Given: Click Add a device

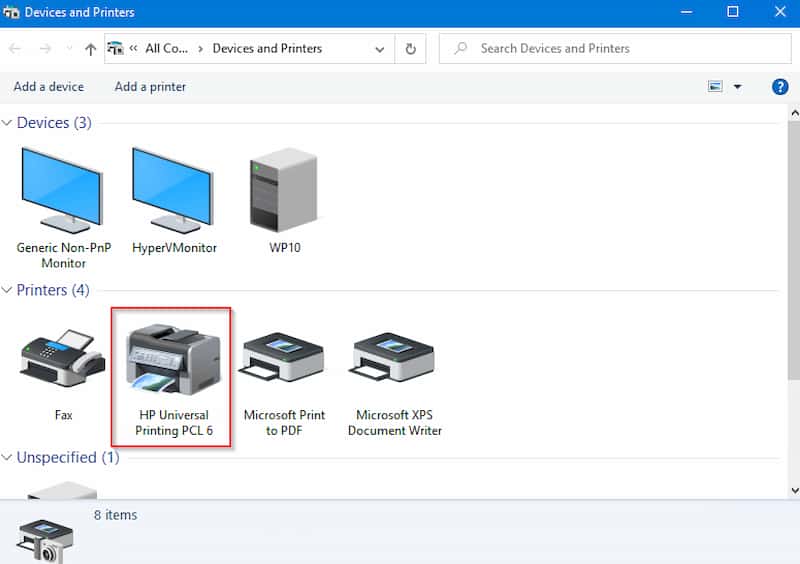Looking at the screenshot, I should [x=49, y=87].
